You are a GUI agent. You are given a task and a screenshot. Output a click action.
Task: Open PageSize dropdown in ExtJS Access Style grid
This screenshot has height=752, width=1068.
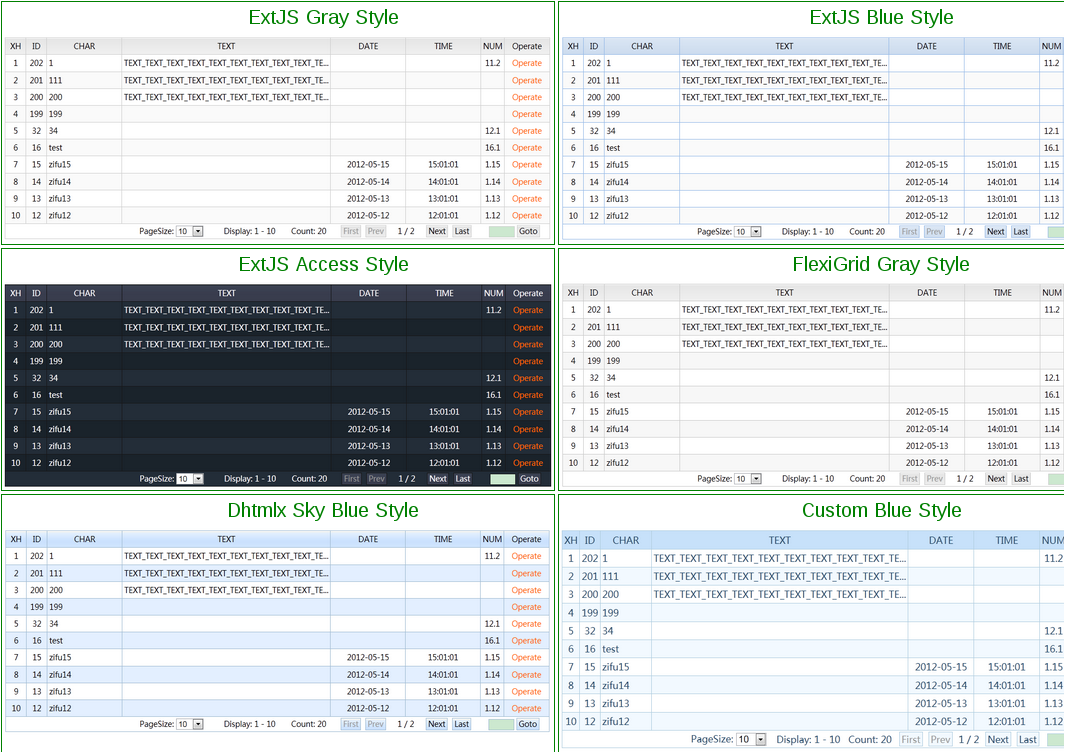(197, 479)
